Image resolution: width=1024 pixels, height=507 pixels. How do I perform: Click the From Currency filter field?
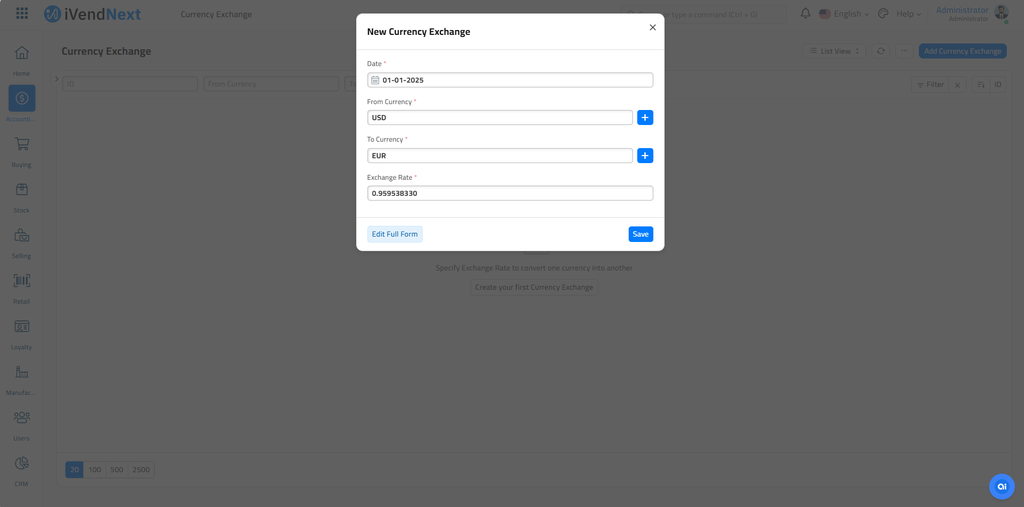point(271,84)
